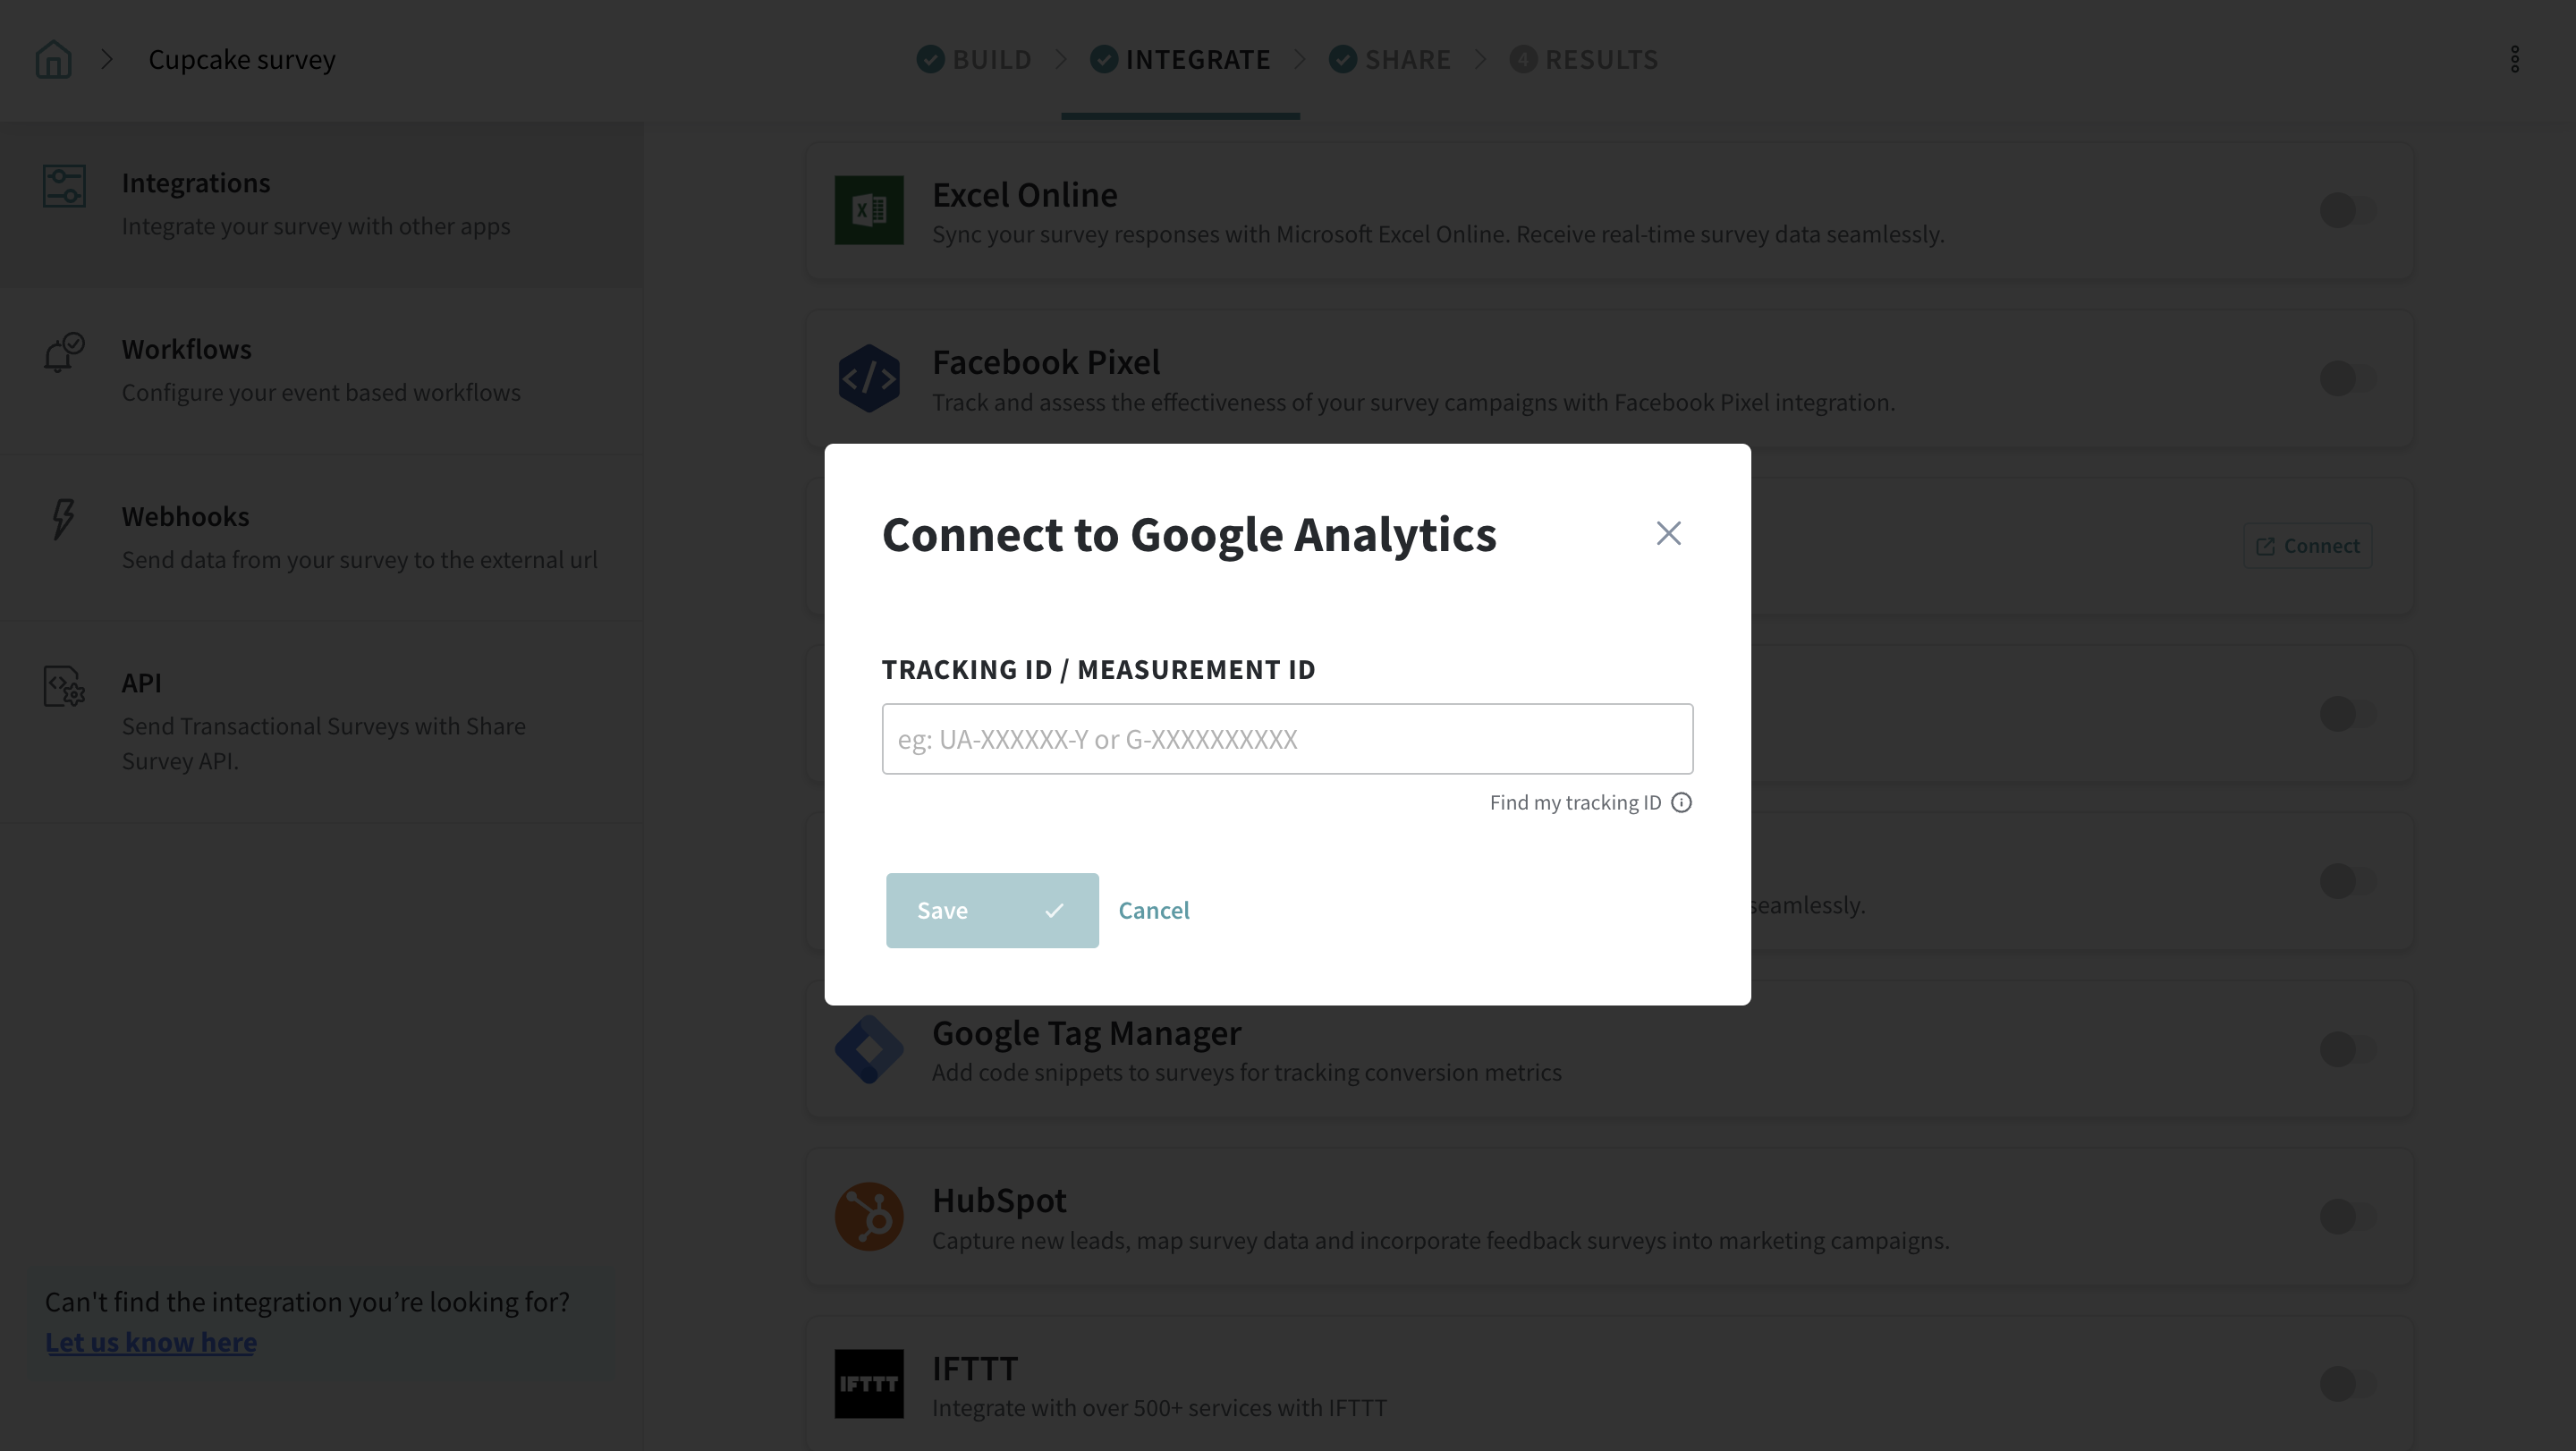Click the Excel Online icon
Viewport: 2576px width, 1451px height.
(868, 210)
